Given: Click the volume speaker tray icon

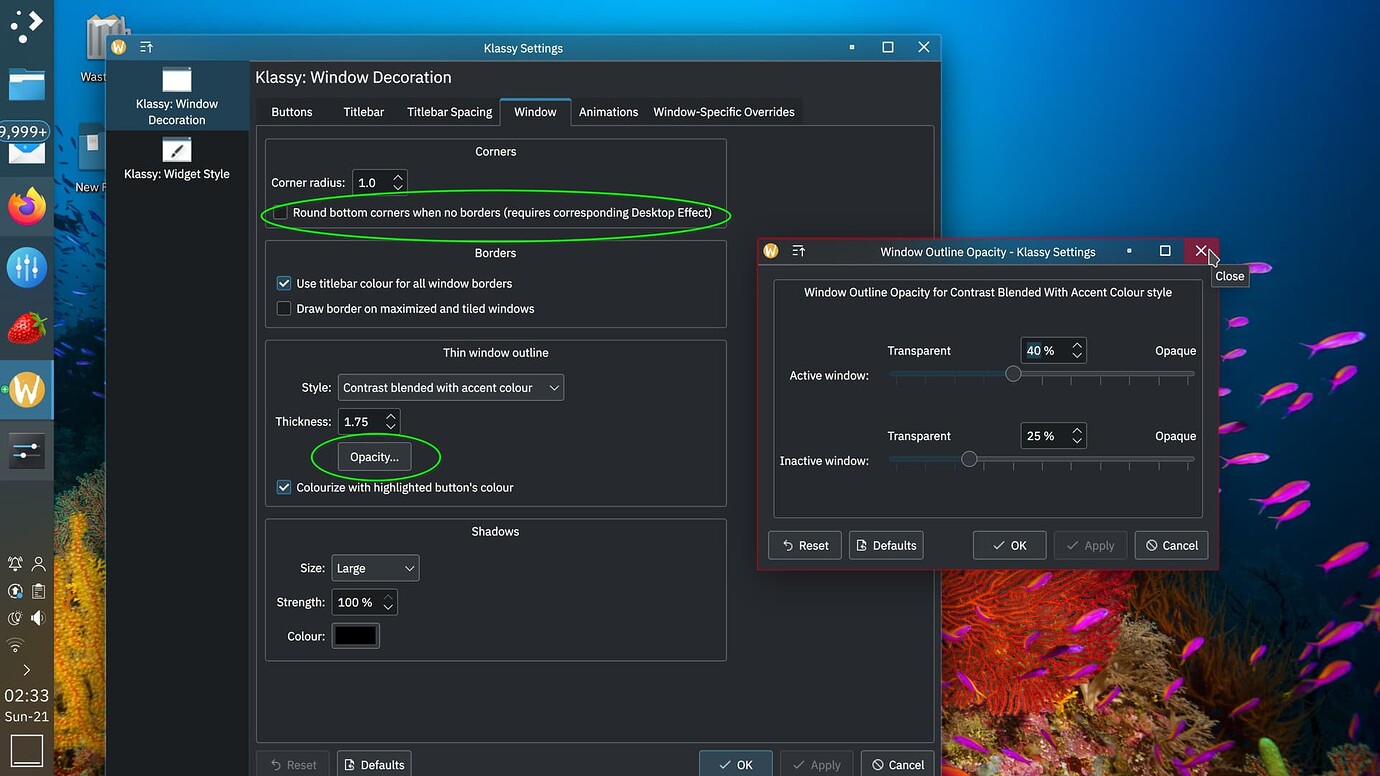Looking at the screenshot, I should pyautogui.click(x=38, y=618).
